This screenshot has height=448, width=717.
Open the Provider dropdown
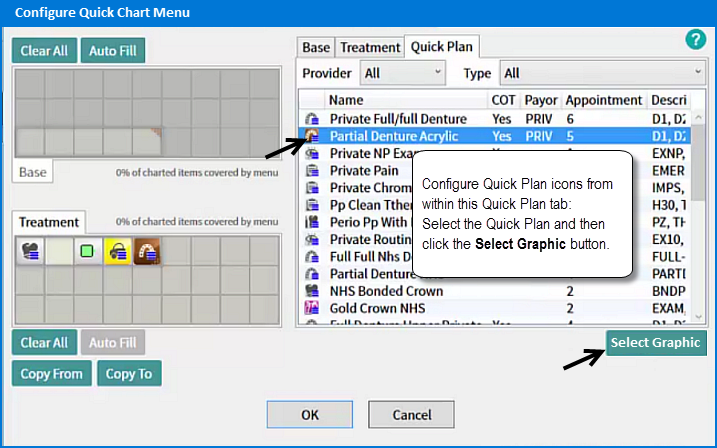click(403, 73)
